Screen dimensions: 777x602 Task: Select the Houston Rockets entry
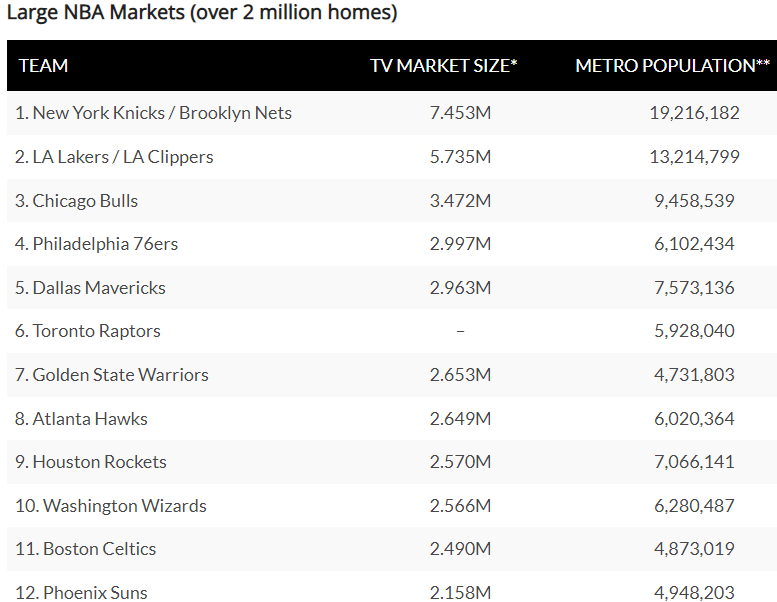click(x=90, y=462)
